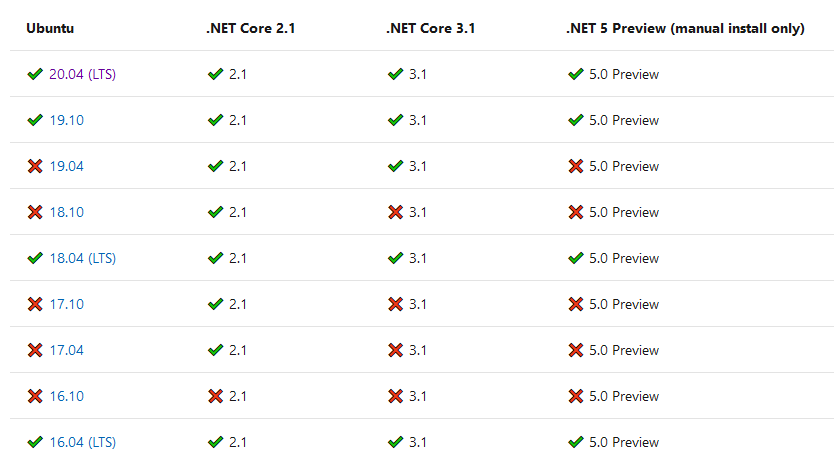Screen dimensions: 834x476
Task: Click the green checkmark beside 20.04 (LTS)
Action: [x=35, y=74]
